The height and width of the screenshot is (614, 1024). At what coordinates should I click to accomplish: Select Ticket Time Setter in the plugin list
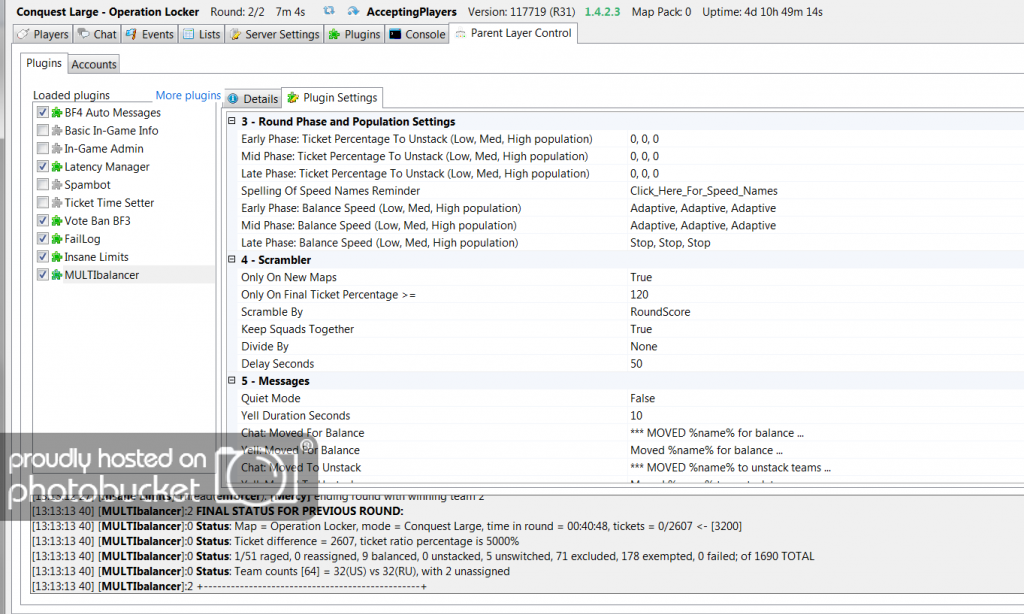[x=109, y=203]
